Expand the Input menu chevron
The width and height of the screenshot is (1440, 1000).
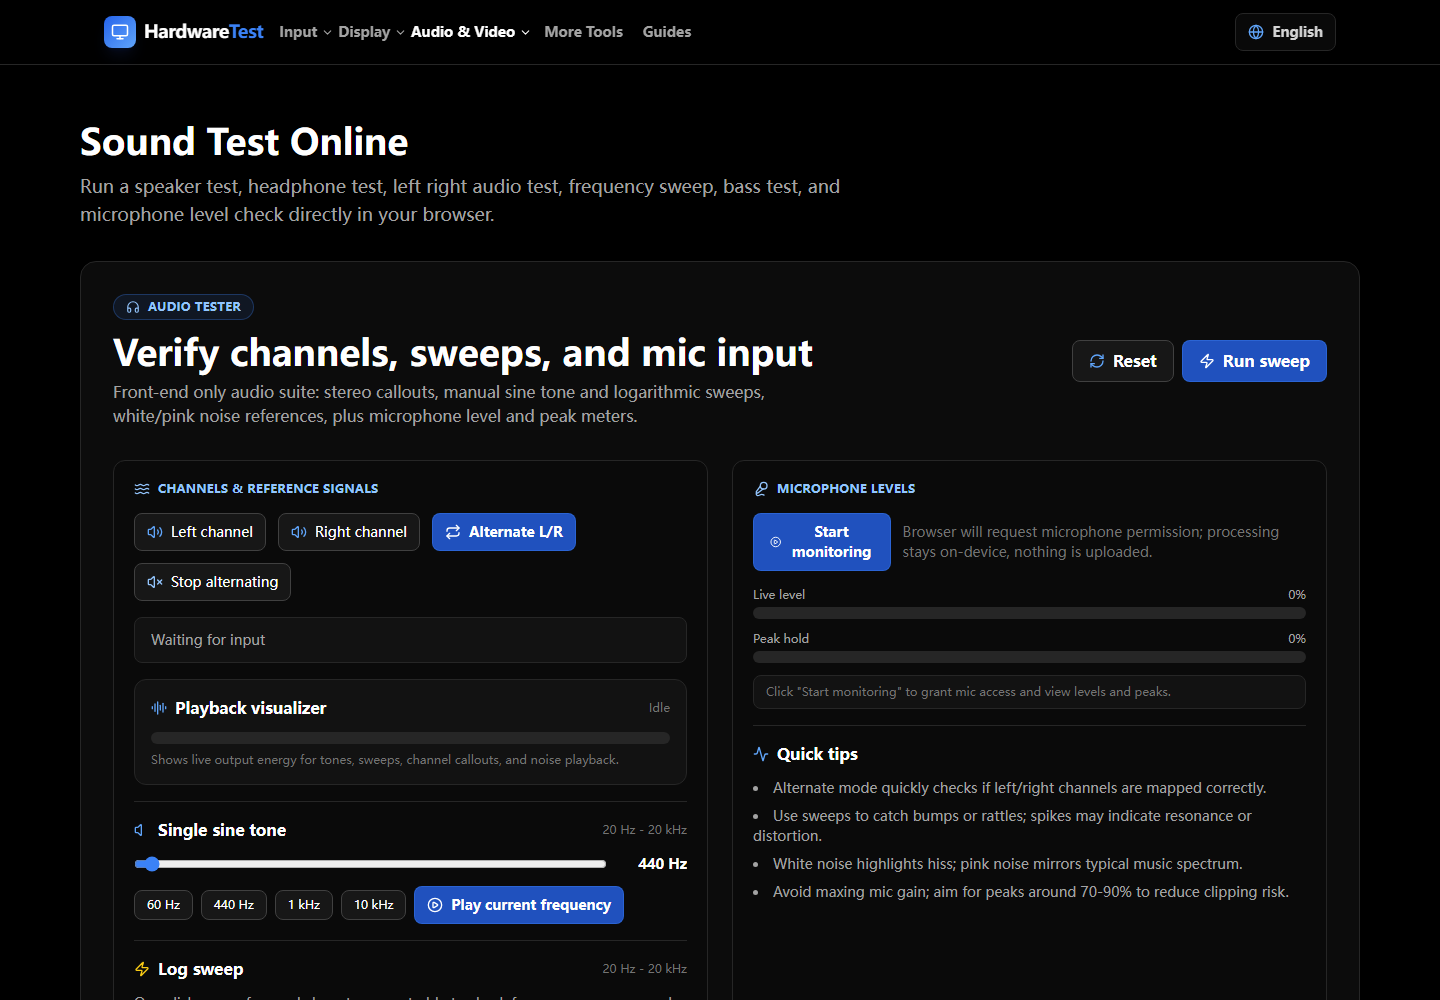tap(327, 33)
